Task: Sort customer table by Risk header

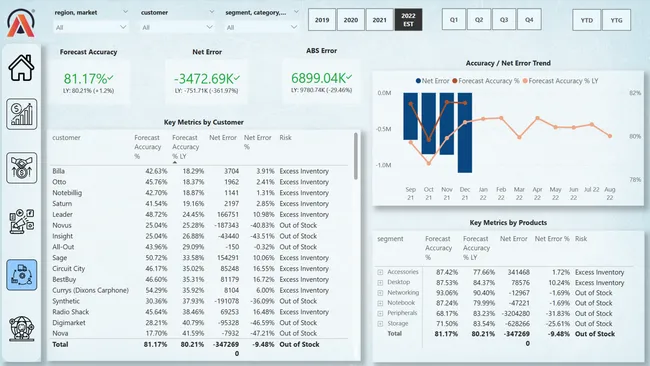Action: click(x=285, y=138)
